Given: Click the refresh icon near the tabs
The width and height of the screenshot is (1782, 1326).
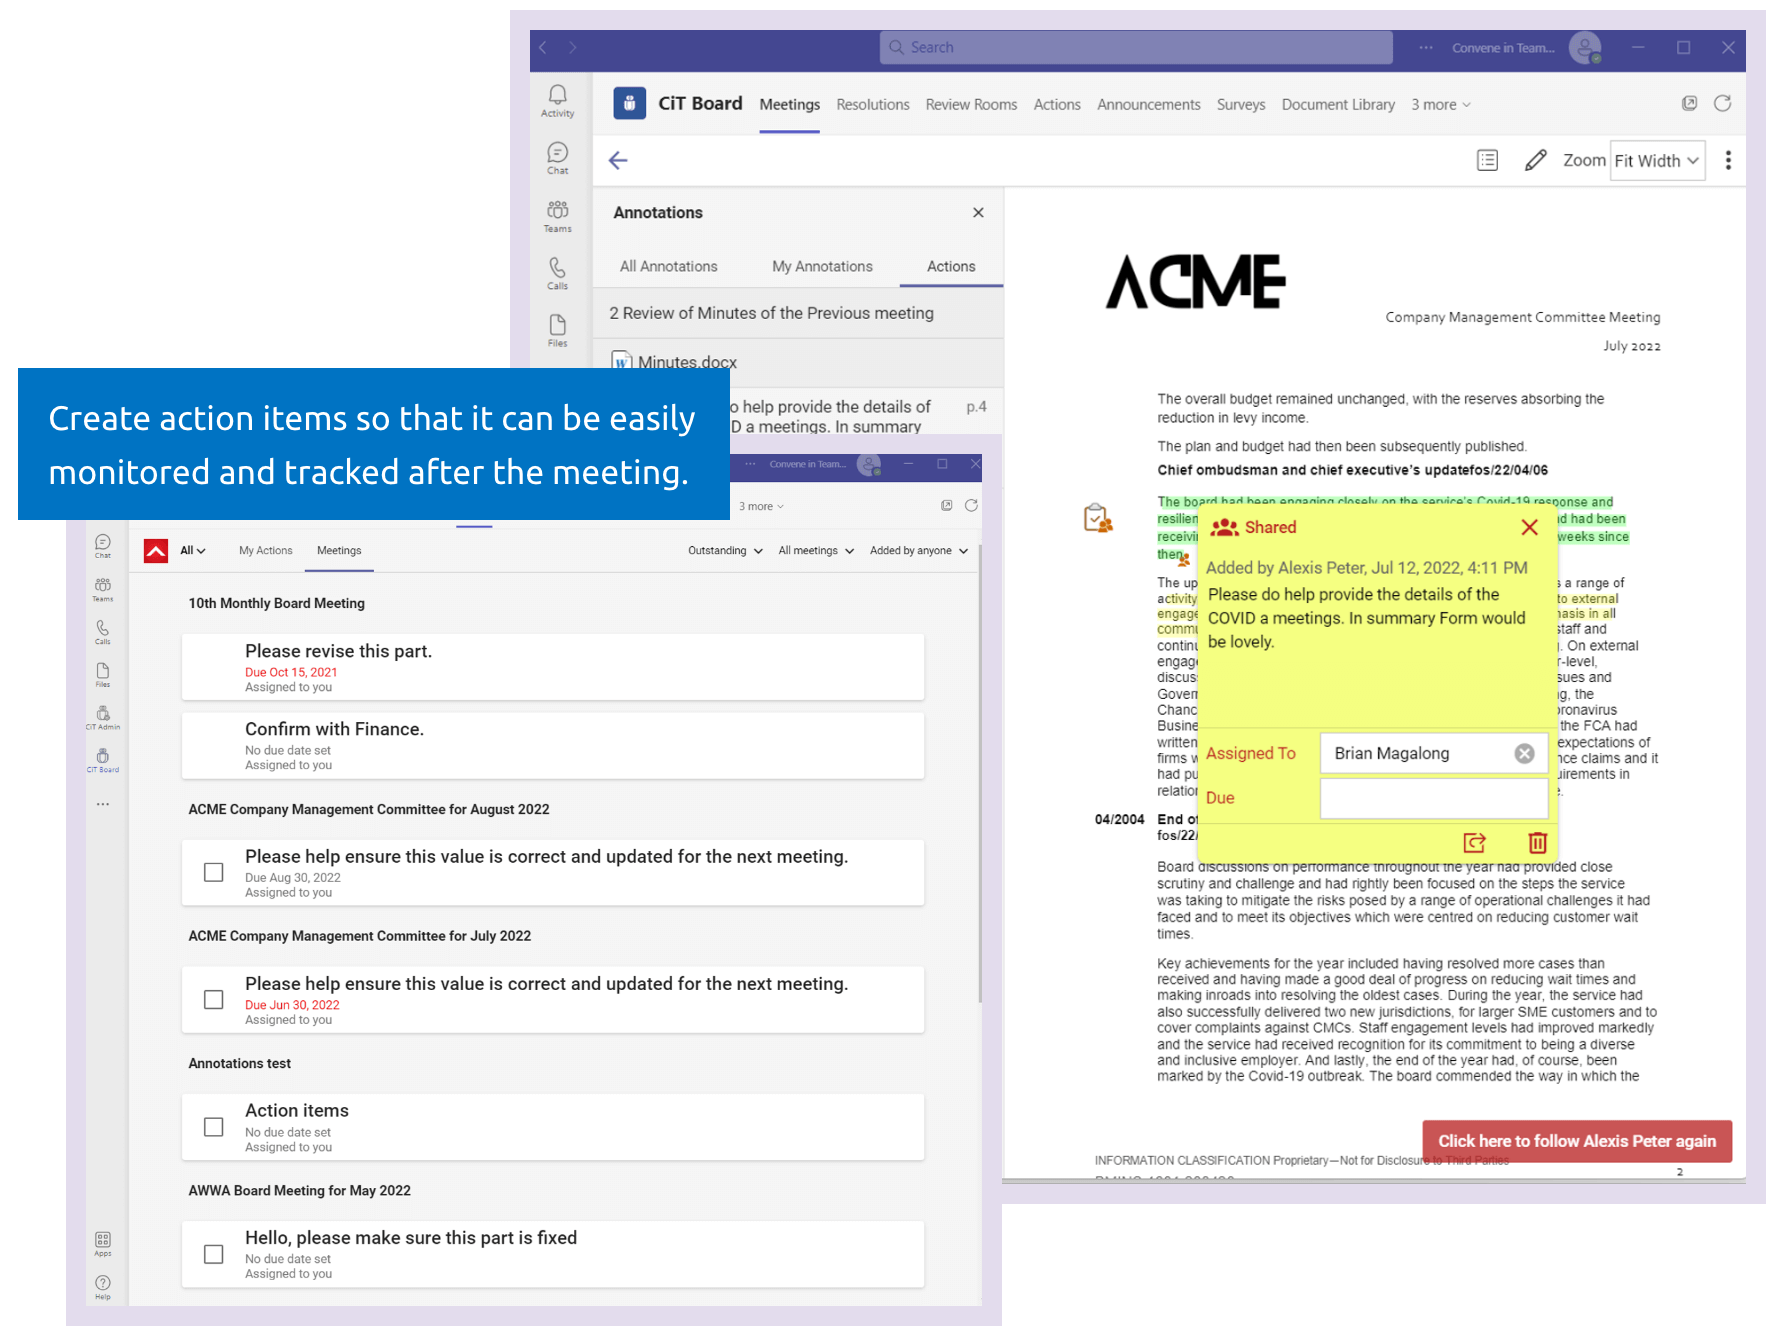Looking at the screenshot, I should [1723, 103].
